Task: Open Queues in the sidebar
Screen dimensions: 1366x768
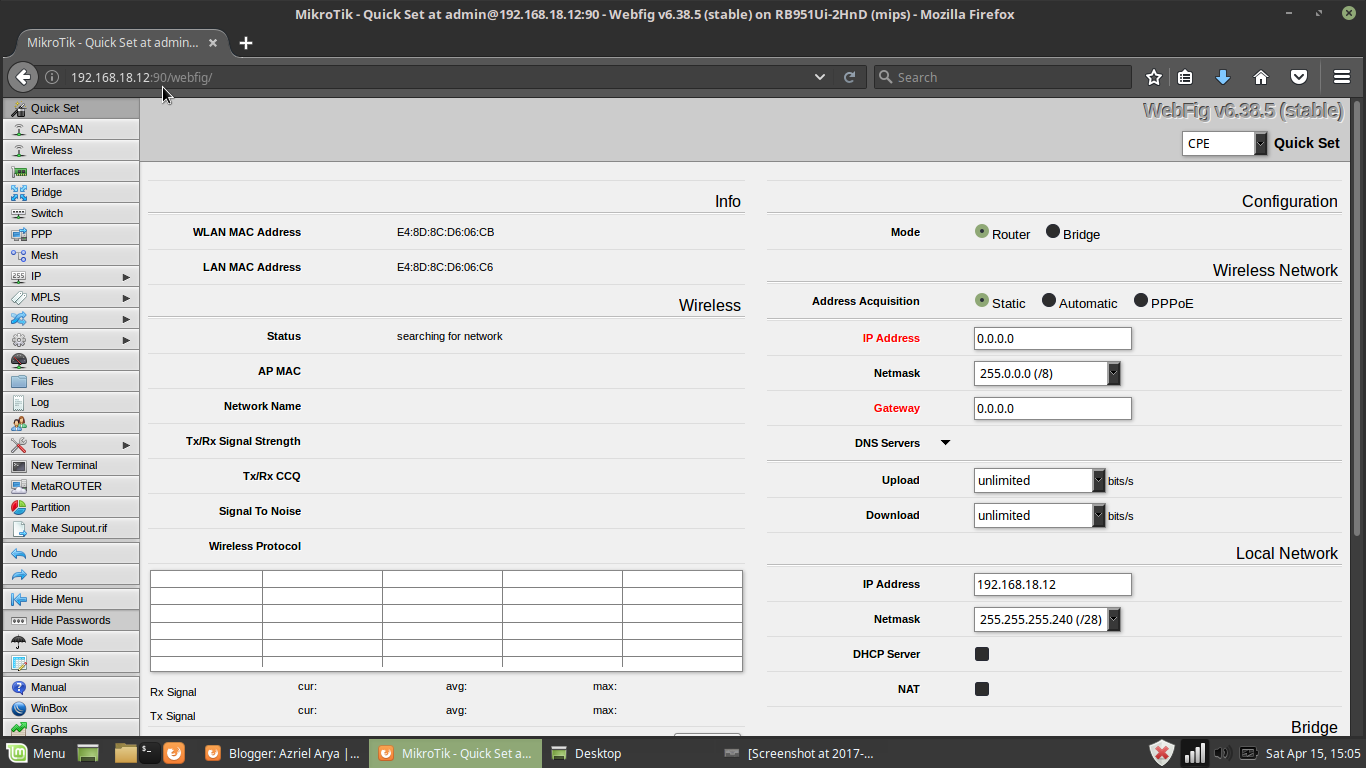Action: coord(70,360)
